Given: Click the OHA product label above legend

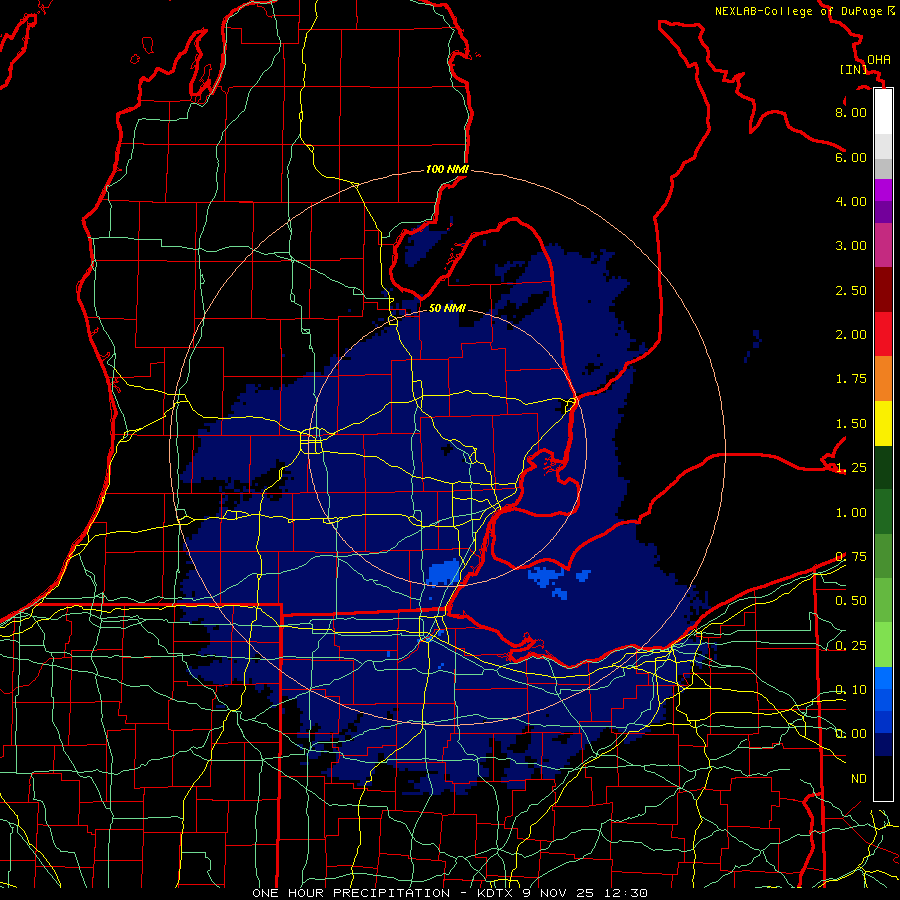Looking at the screenshot, I should click(x=879, y=60).
